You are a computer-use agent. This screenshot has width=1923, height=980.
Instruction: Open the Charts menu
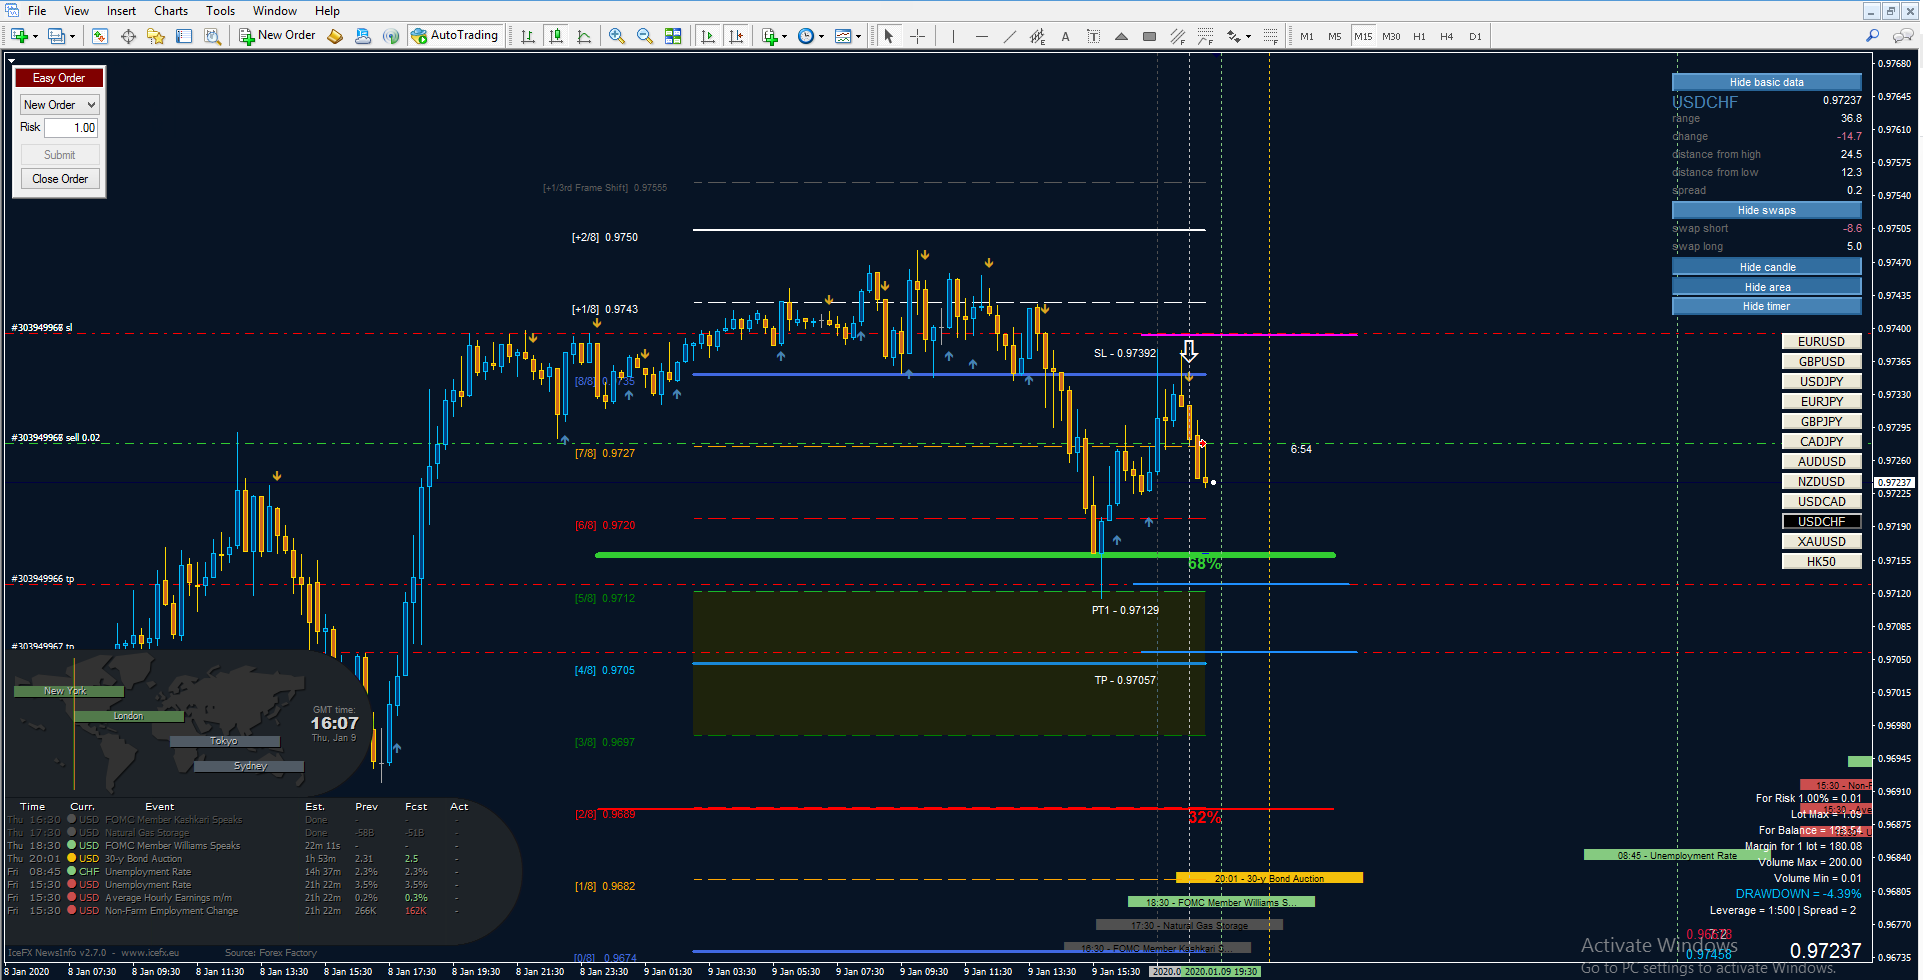(171, 10)
